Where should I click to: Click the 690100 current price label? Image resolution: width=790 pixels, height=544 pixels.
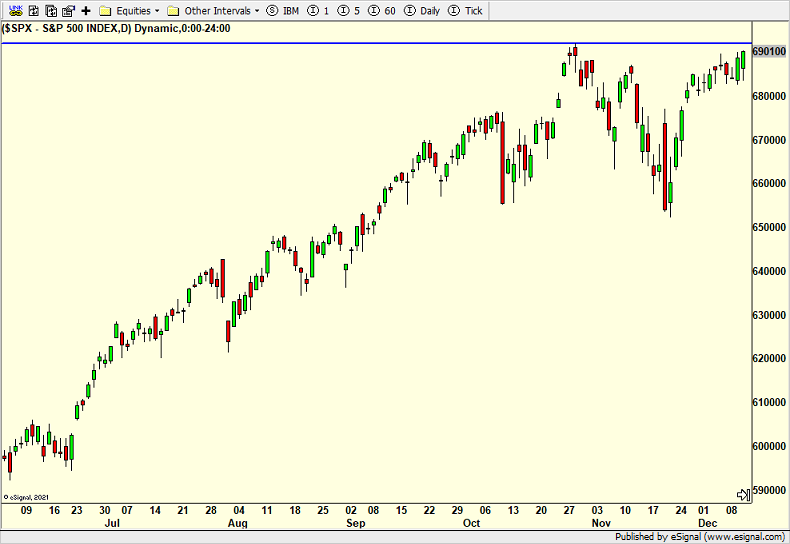pos(768,51)
